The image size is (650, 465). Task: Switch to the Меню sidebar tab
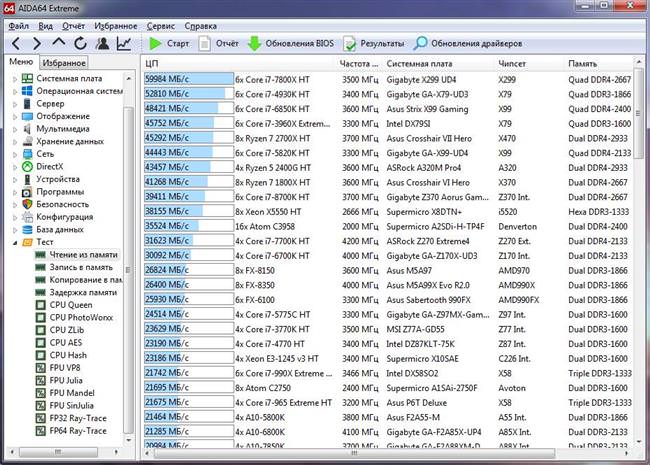[x=21, y=62]
